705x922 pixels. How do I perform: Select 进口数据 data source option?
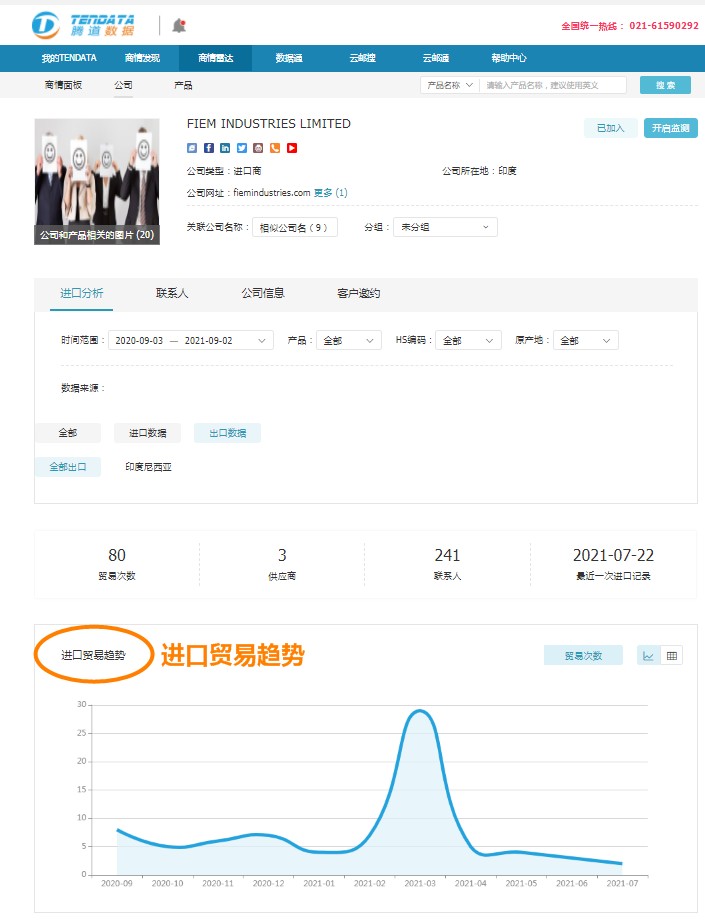click(x=148, y=433)
